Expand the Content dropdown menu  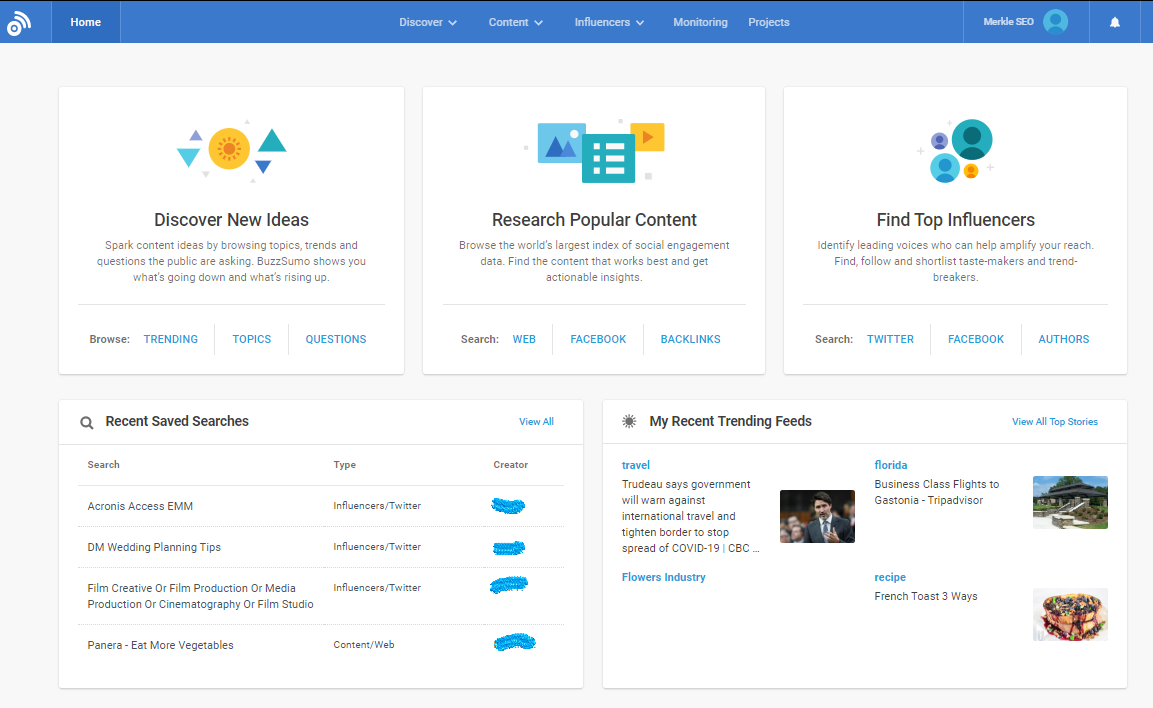click(516, 22)
